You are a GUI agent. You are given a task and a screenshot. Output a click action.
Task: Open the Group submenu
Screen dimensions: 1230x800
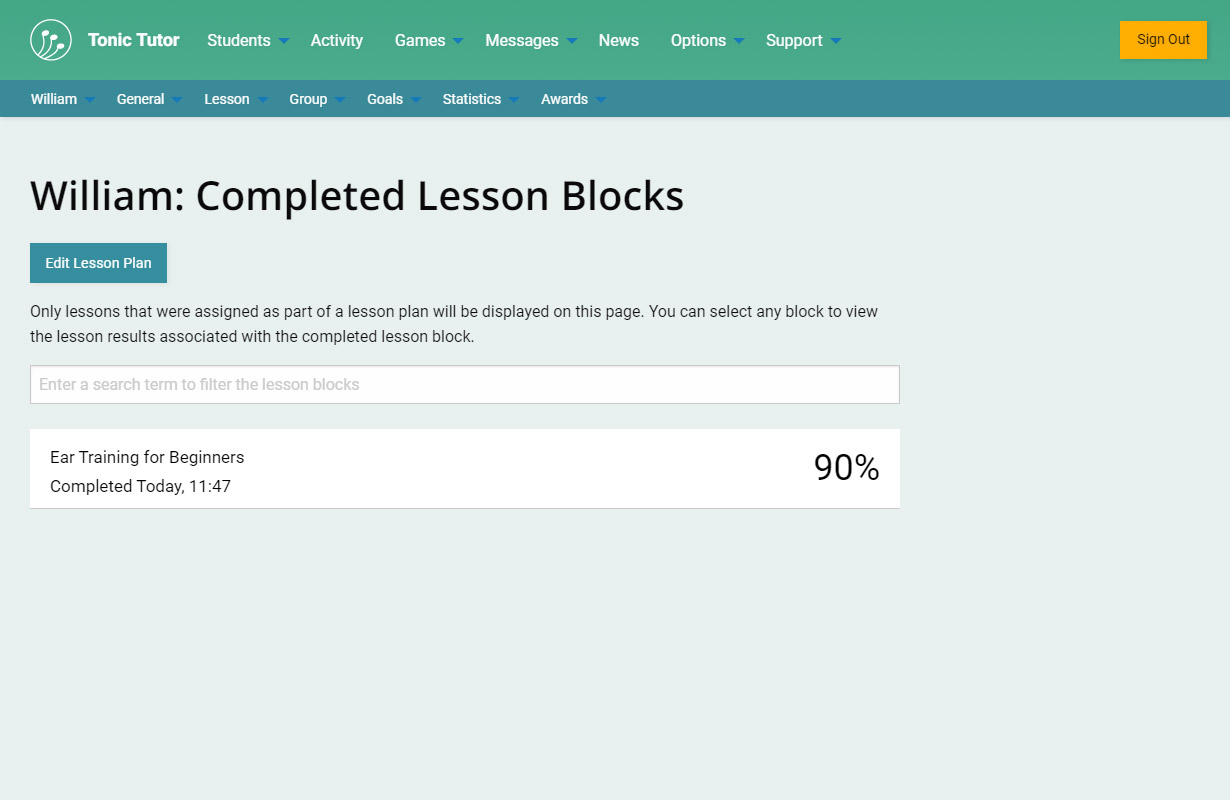point(316,99)
